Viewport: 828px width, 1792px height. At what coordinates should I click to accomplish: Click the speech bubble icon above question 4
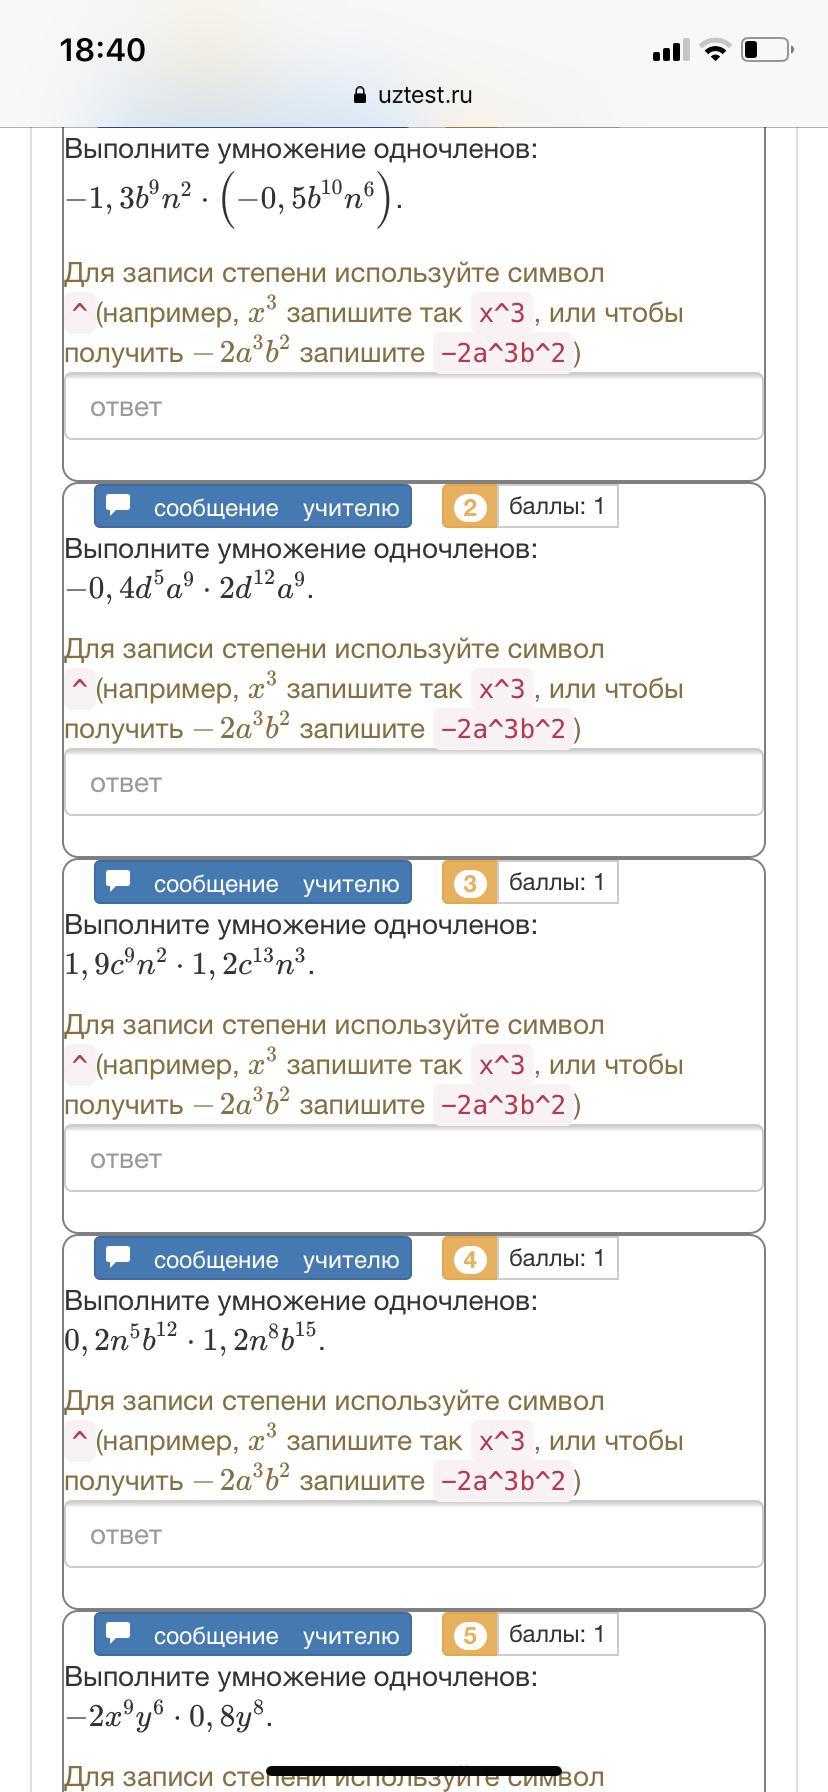119,1257
